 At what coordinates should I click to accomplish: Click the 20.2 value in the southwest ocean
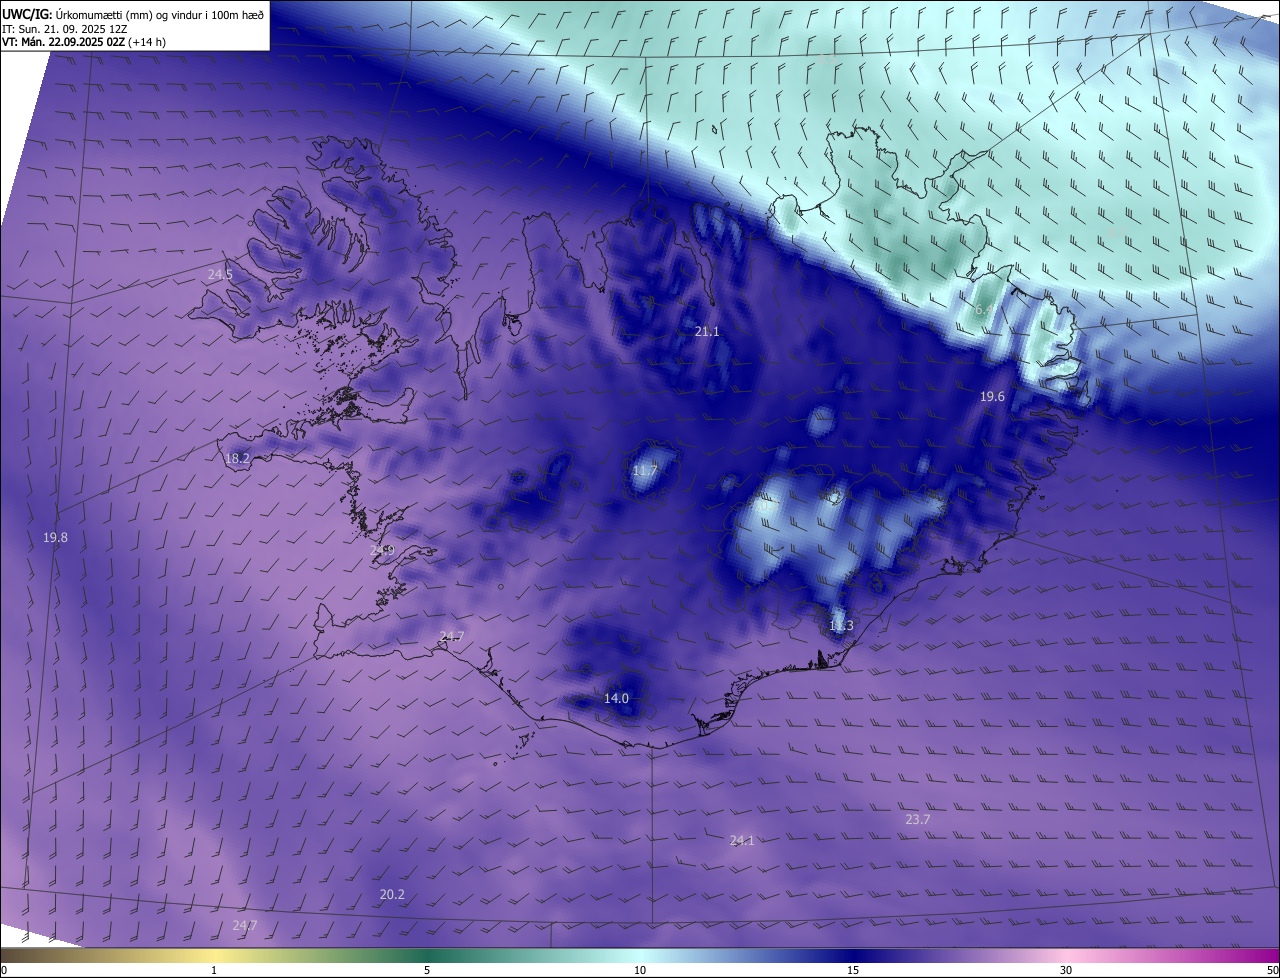pos(392,895)
